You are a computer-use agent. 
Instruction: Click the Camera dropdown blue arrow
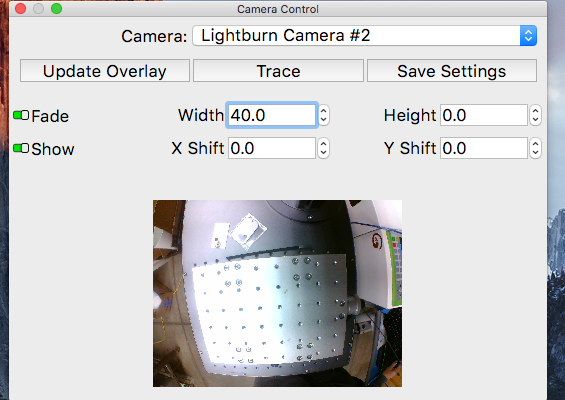[528, 36]
